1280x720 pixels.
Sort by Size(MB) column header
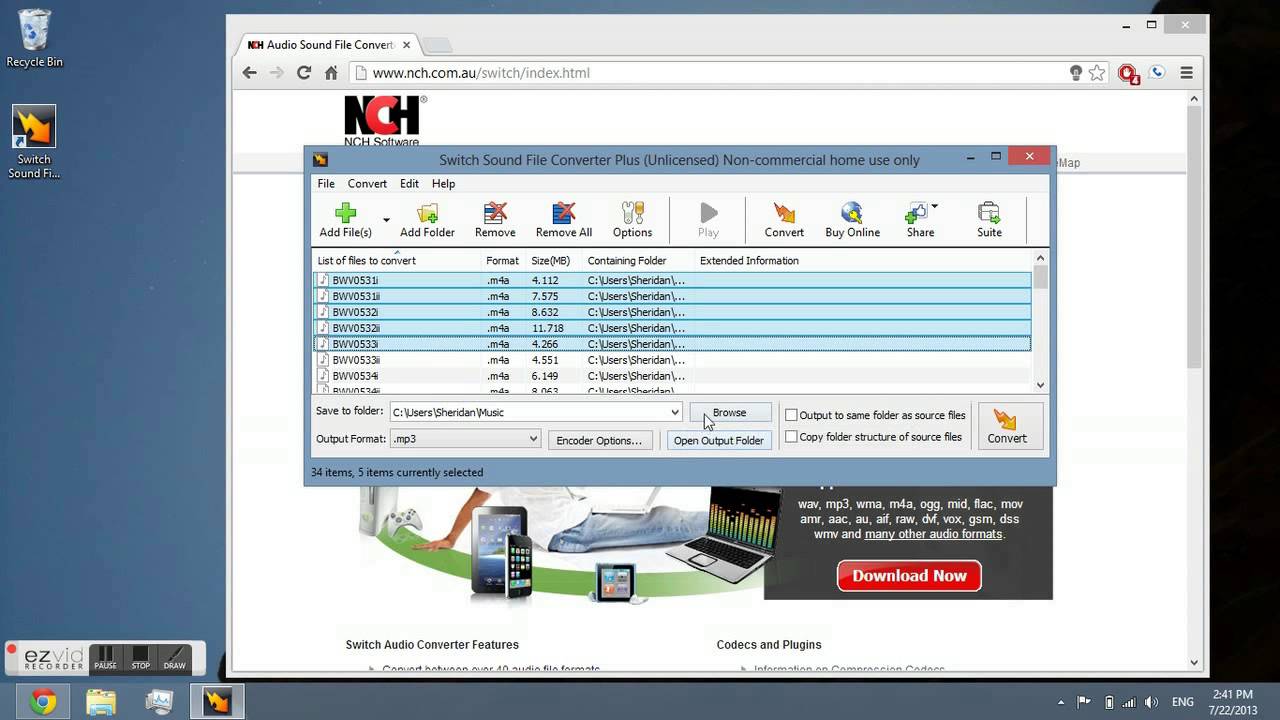(x=555, y=260)
